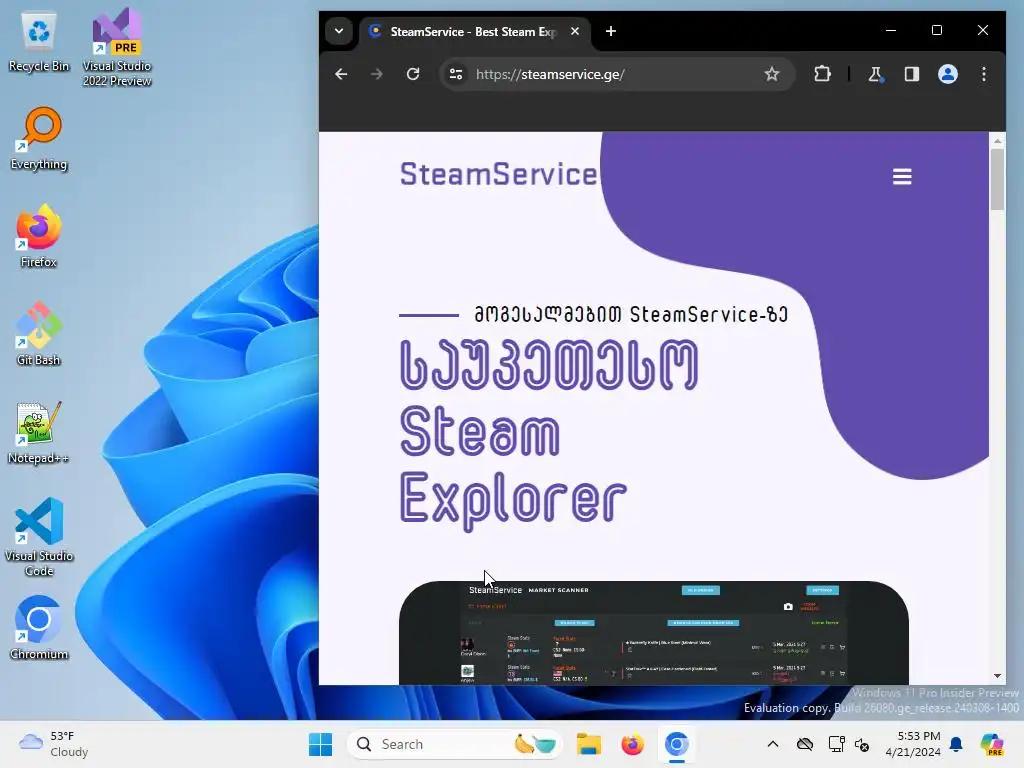Select the SteamService browser tab
The width and height of the screenshot is (1024, 768).
[475, 31]
